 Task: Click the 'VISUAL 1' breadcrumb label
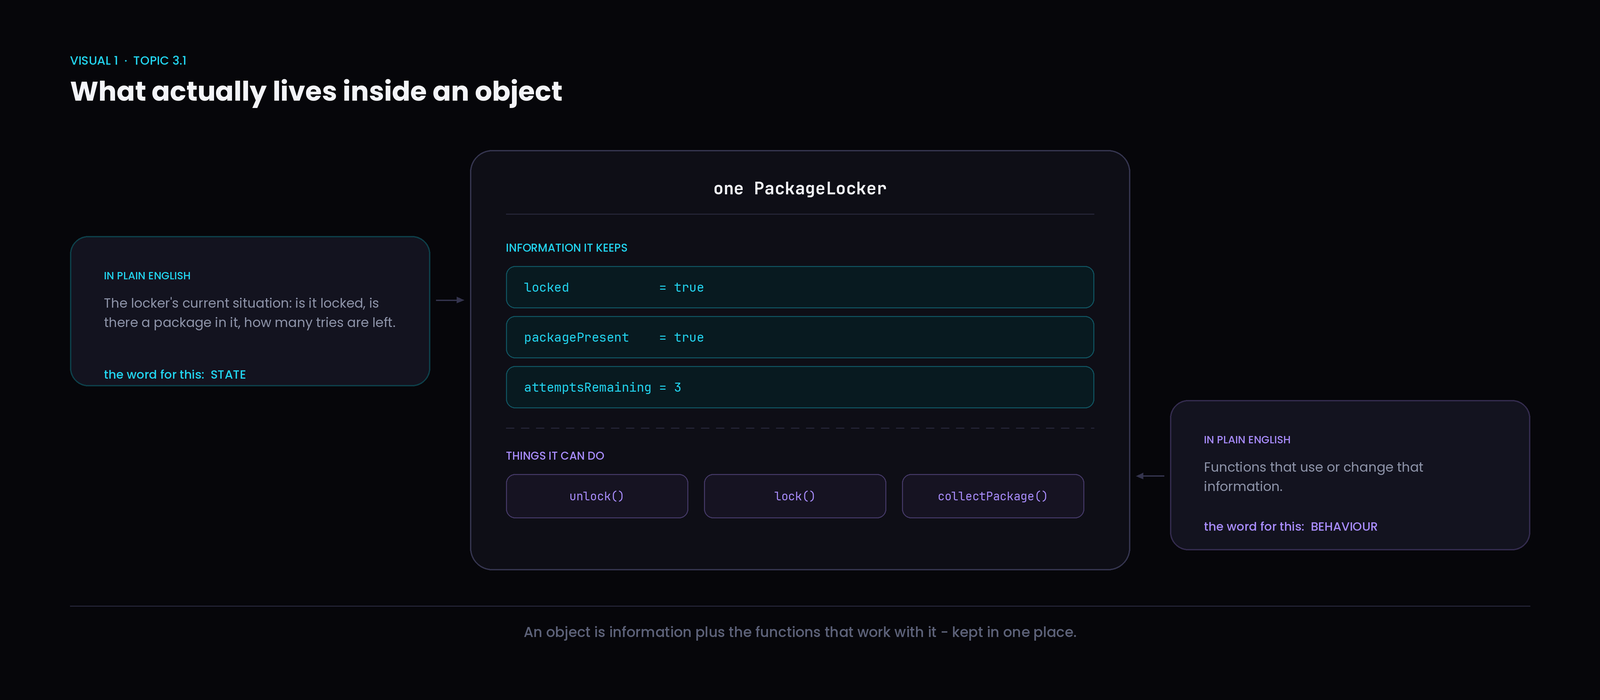94,61
